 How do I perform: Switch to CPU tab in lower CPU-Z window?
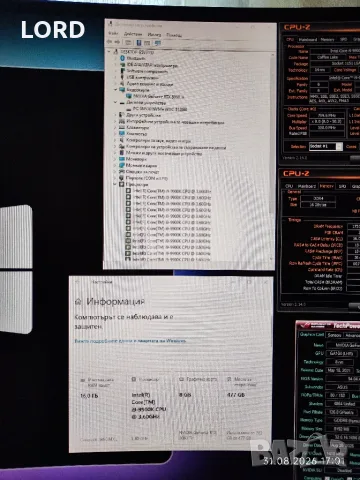289,186
